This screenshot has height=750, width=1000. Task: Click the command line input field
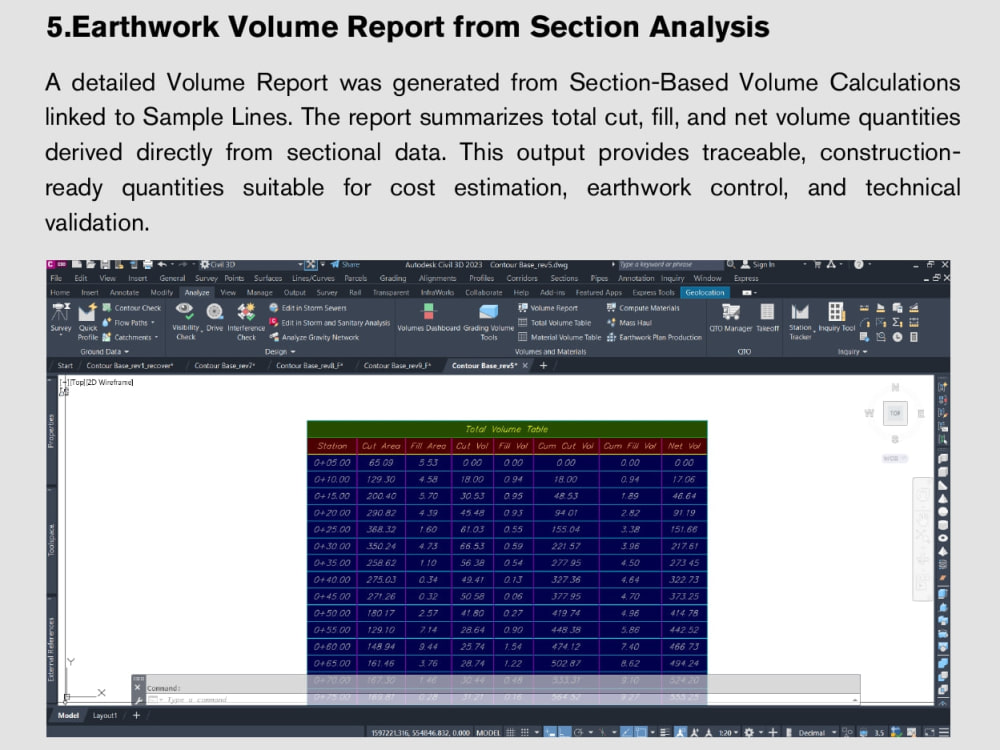pyautogui.click(x=504, y=700)
